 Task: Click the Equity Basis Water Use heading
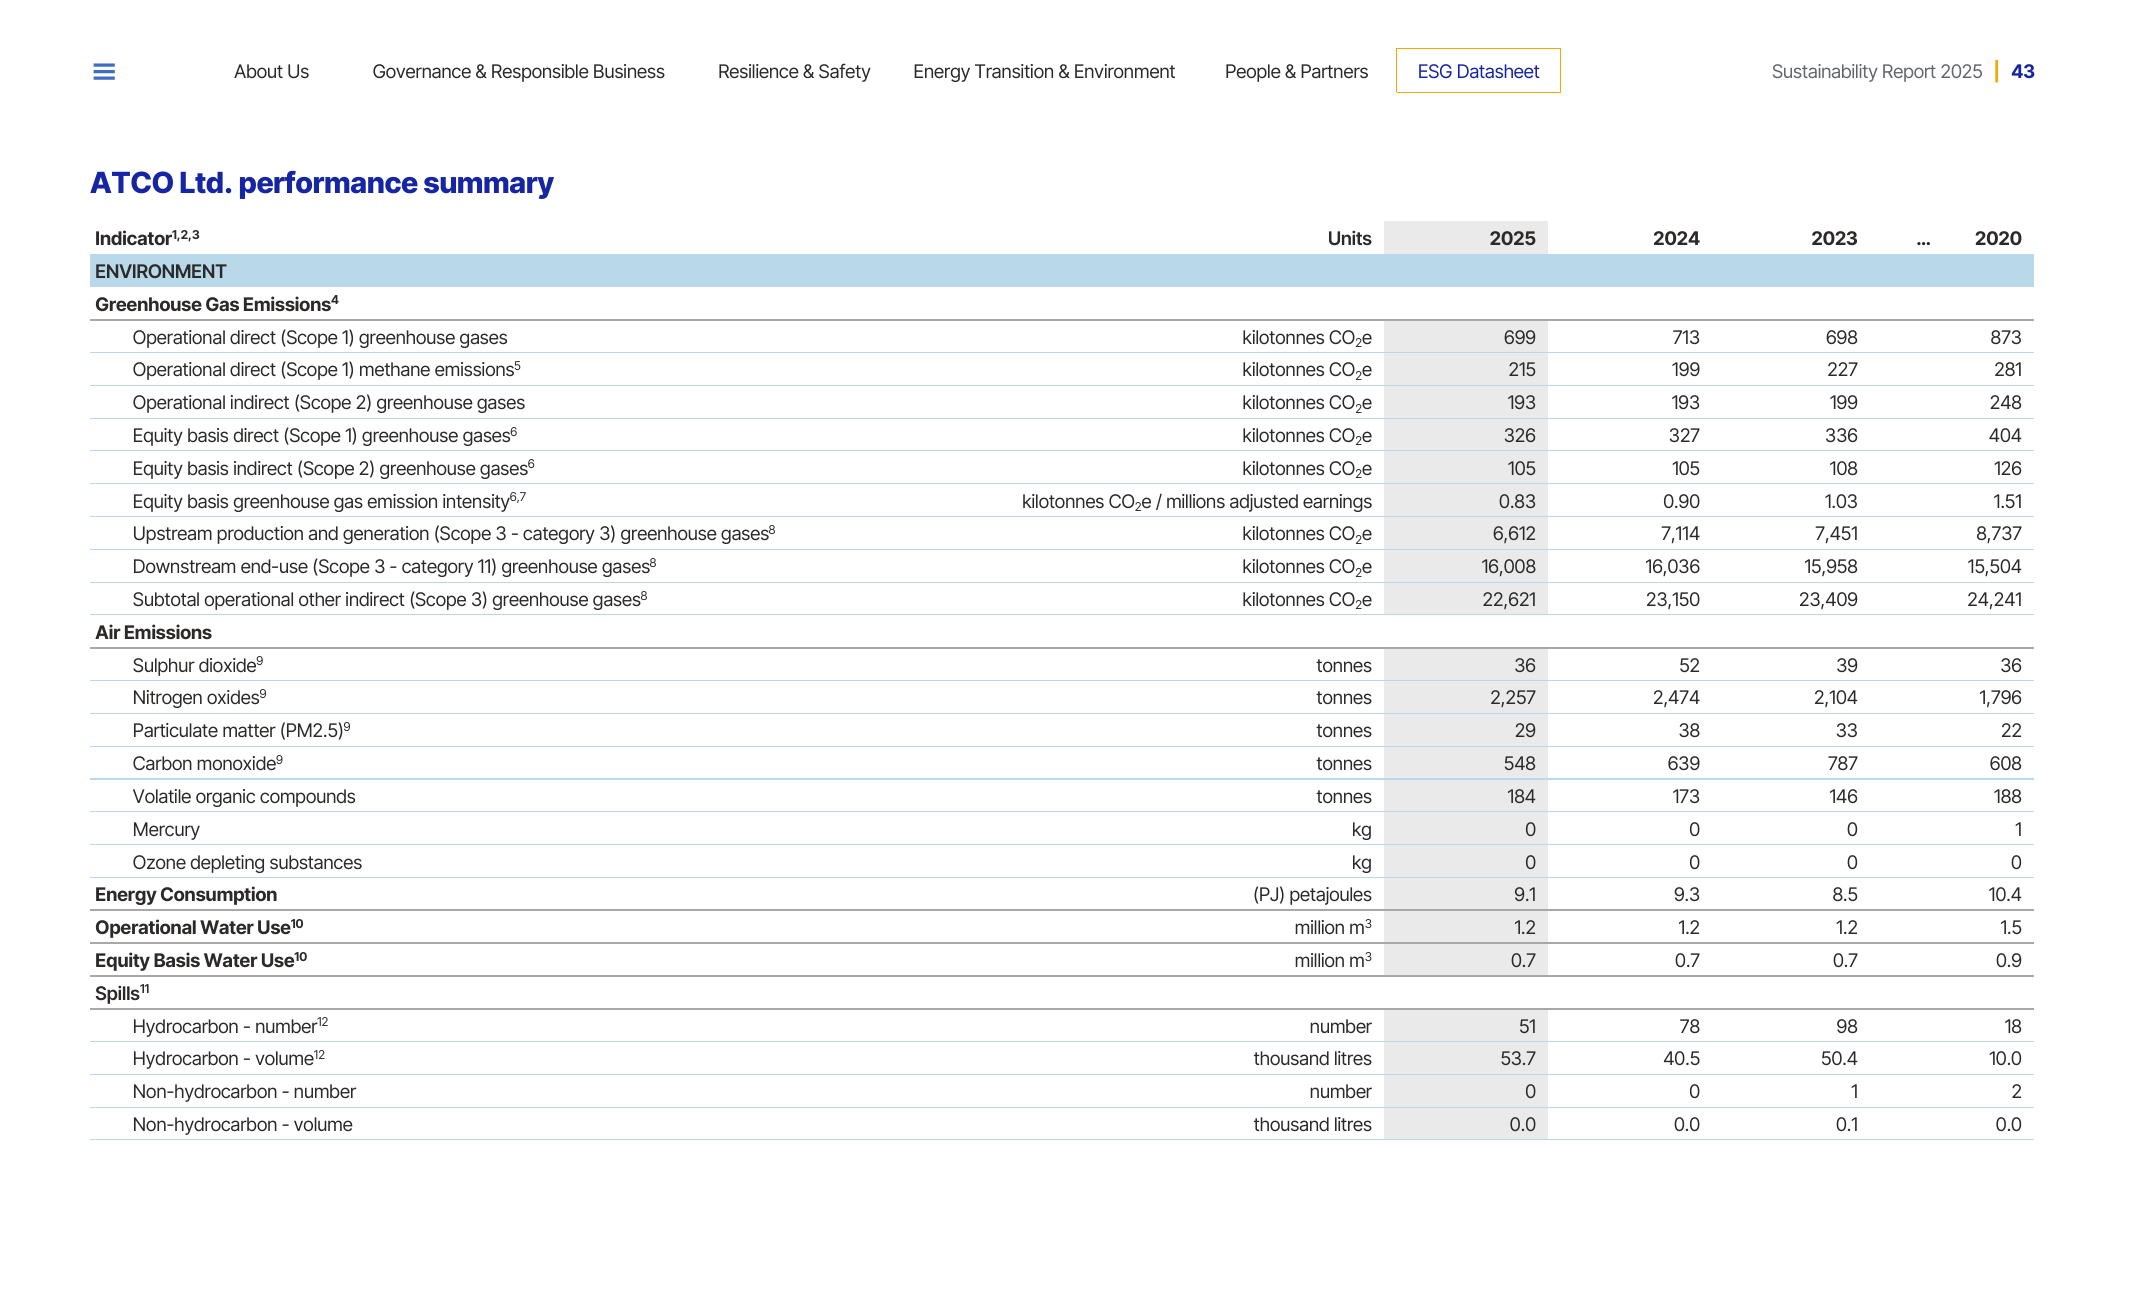pos(201,960)
